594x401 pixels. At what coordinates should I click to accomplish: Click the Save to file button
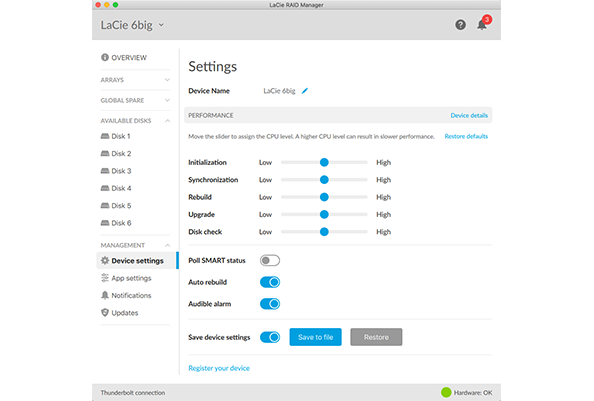point(316,337)
